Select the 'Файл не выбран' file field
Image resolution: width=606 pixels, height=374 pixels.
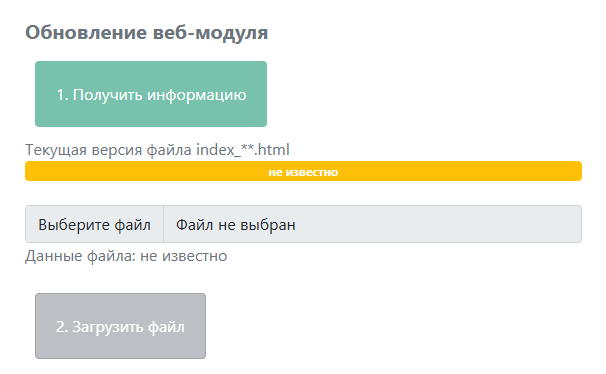(303, 224)
